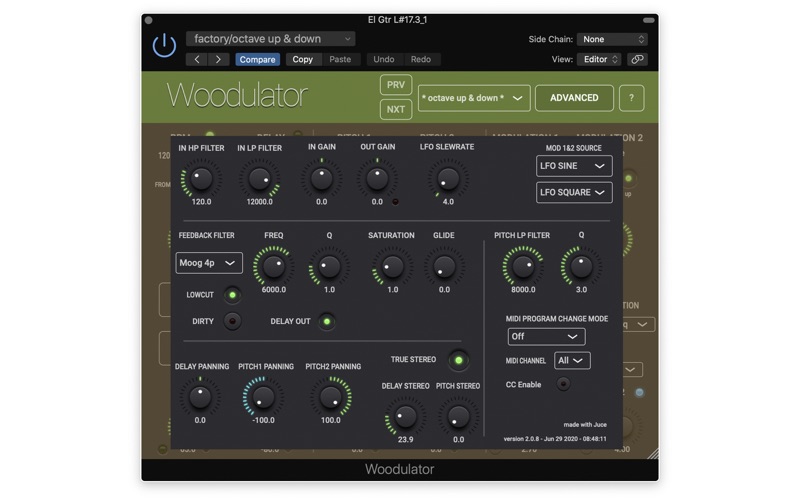This screenshot has width=800, height=500.
Task: Click the OUT GAIN clip indicator LED
Action: click(395, 202)
